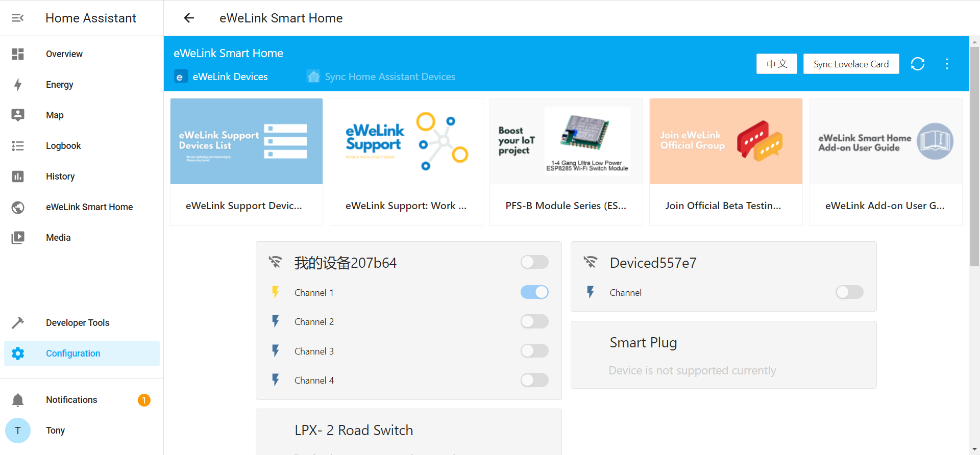Open Overview in the sidebar
980x455 pixels.
click(81, 54)
